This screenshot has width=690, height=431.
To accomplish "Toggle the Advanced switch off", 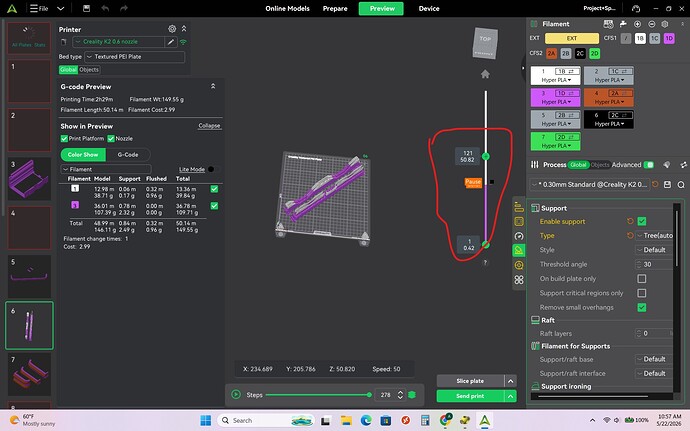I will (649, 165).
